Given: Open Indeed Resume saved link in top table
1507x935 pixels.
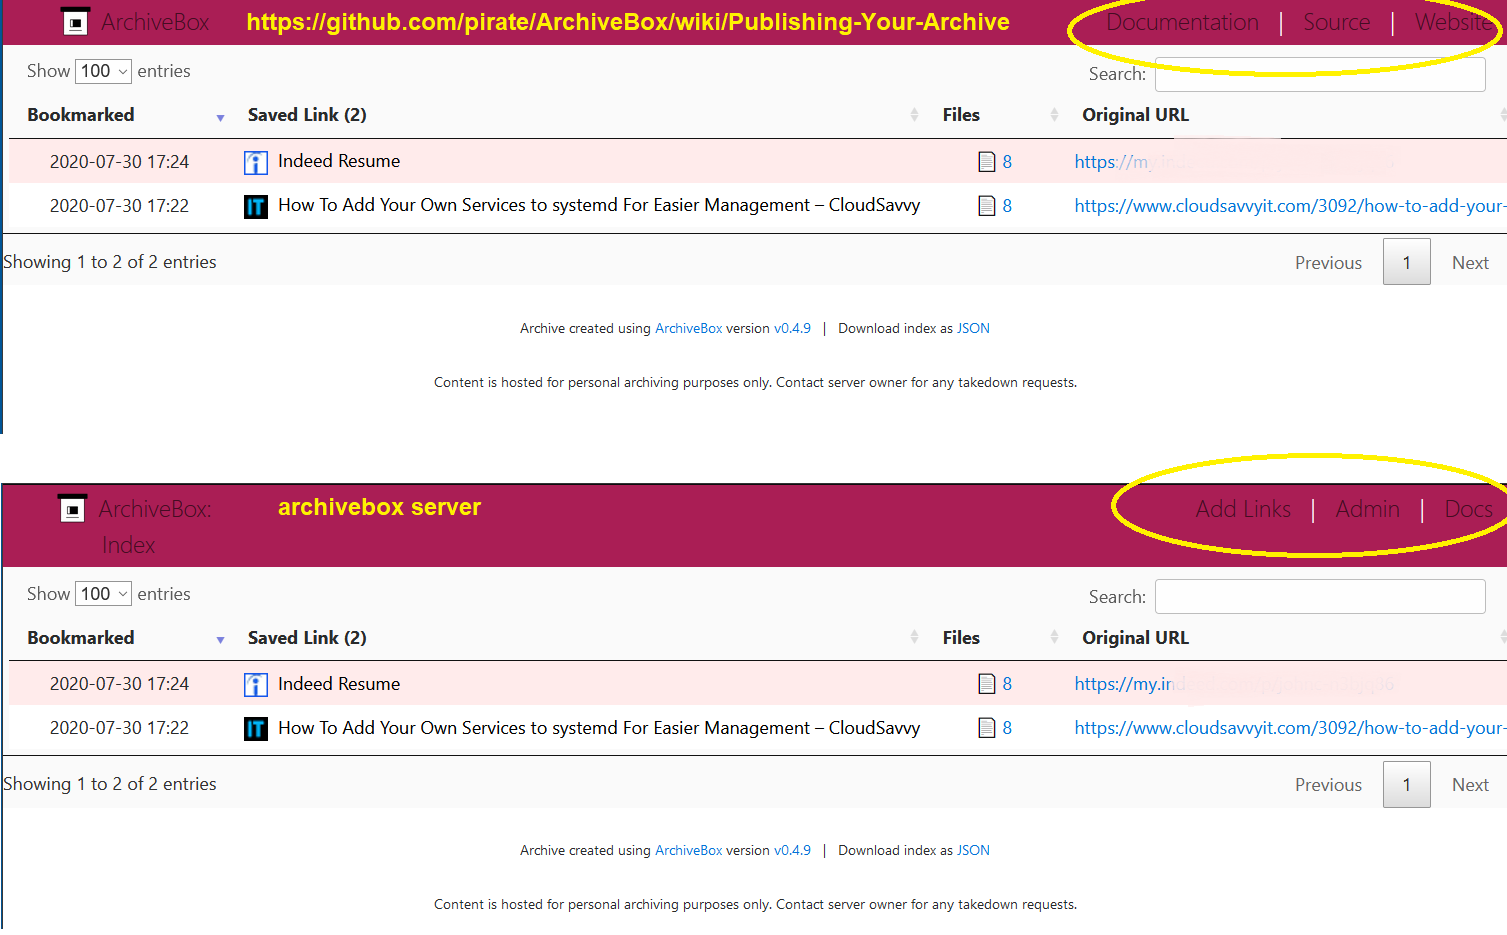Looking at the screenshot, I should click(x=339, y=161).
